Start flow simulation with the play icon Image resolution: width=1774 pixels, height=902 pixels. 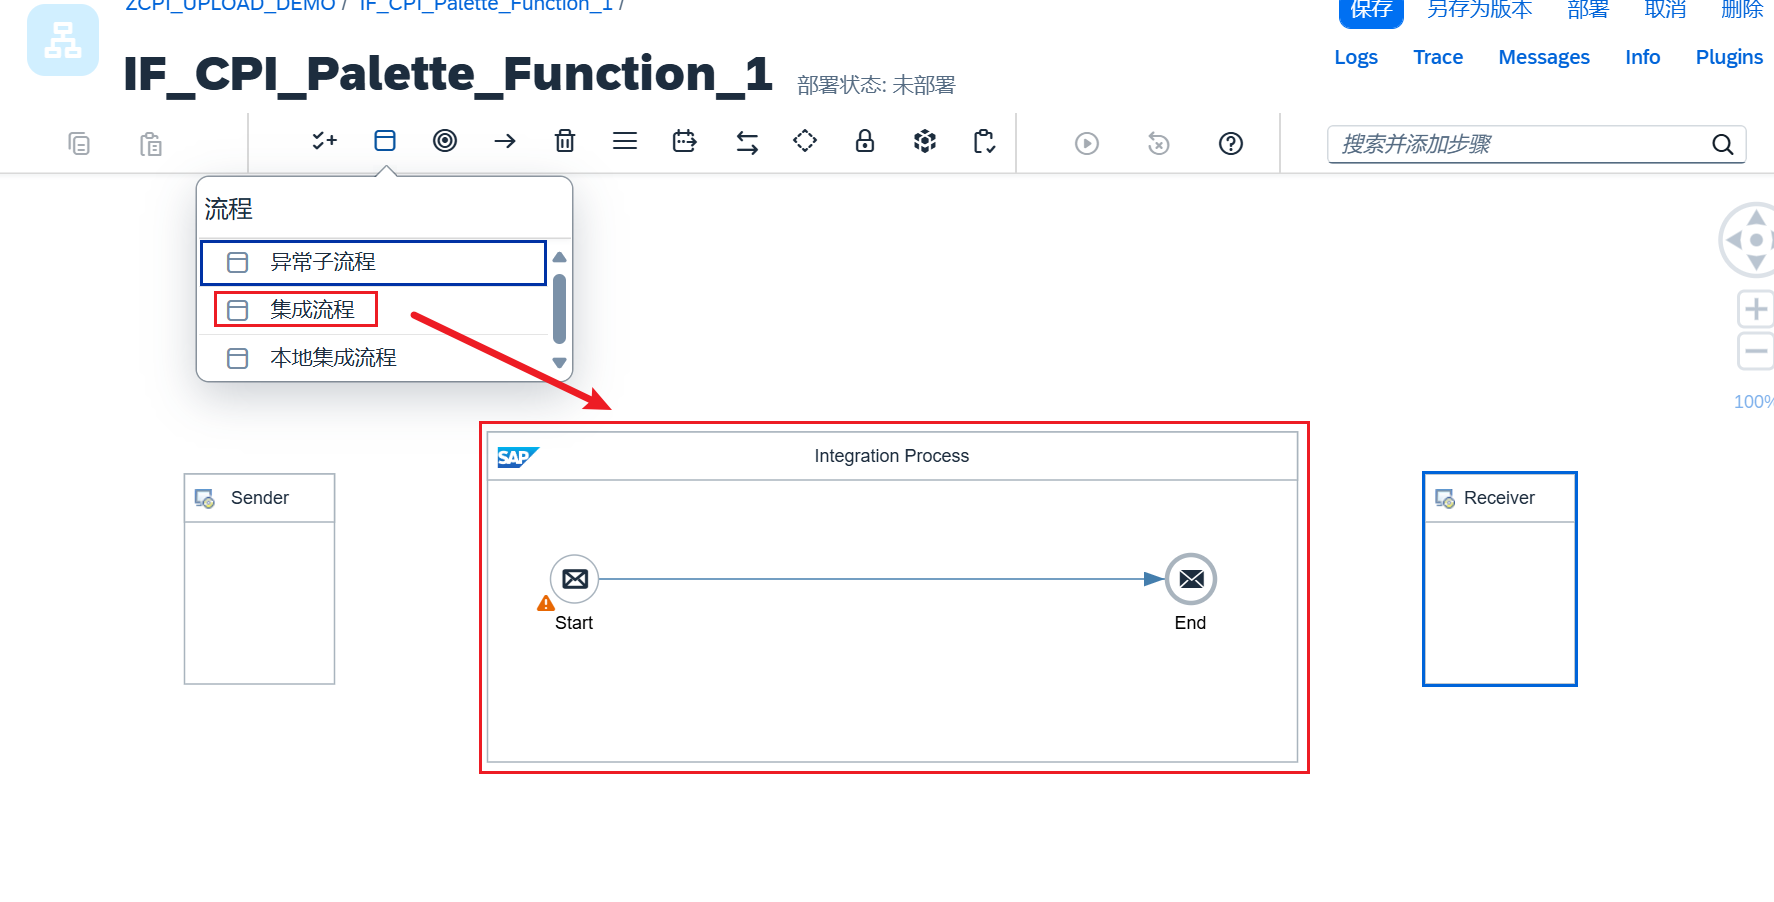[1087, 143]
